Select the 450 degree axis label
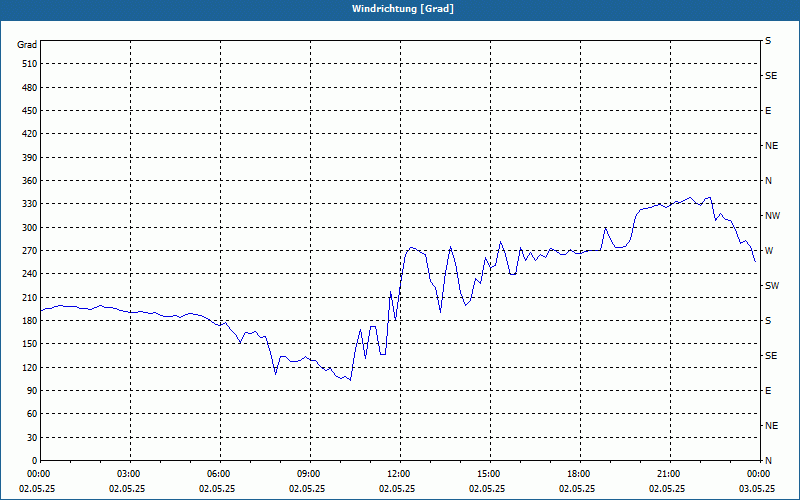Viewport: 800px width, 500px height. click(x=29, y=111)
